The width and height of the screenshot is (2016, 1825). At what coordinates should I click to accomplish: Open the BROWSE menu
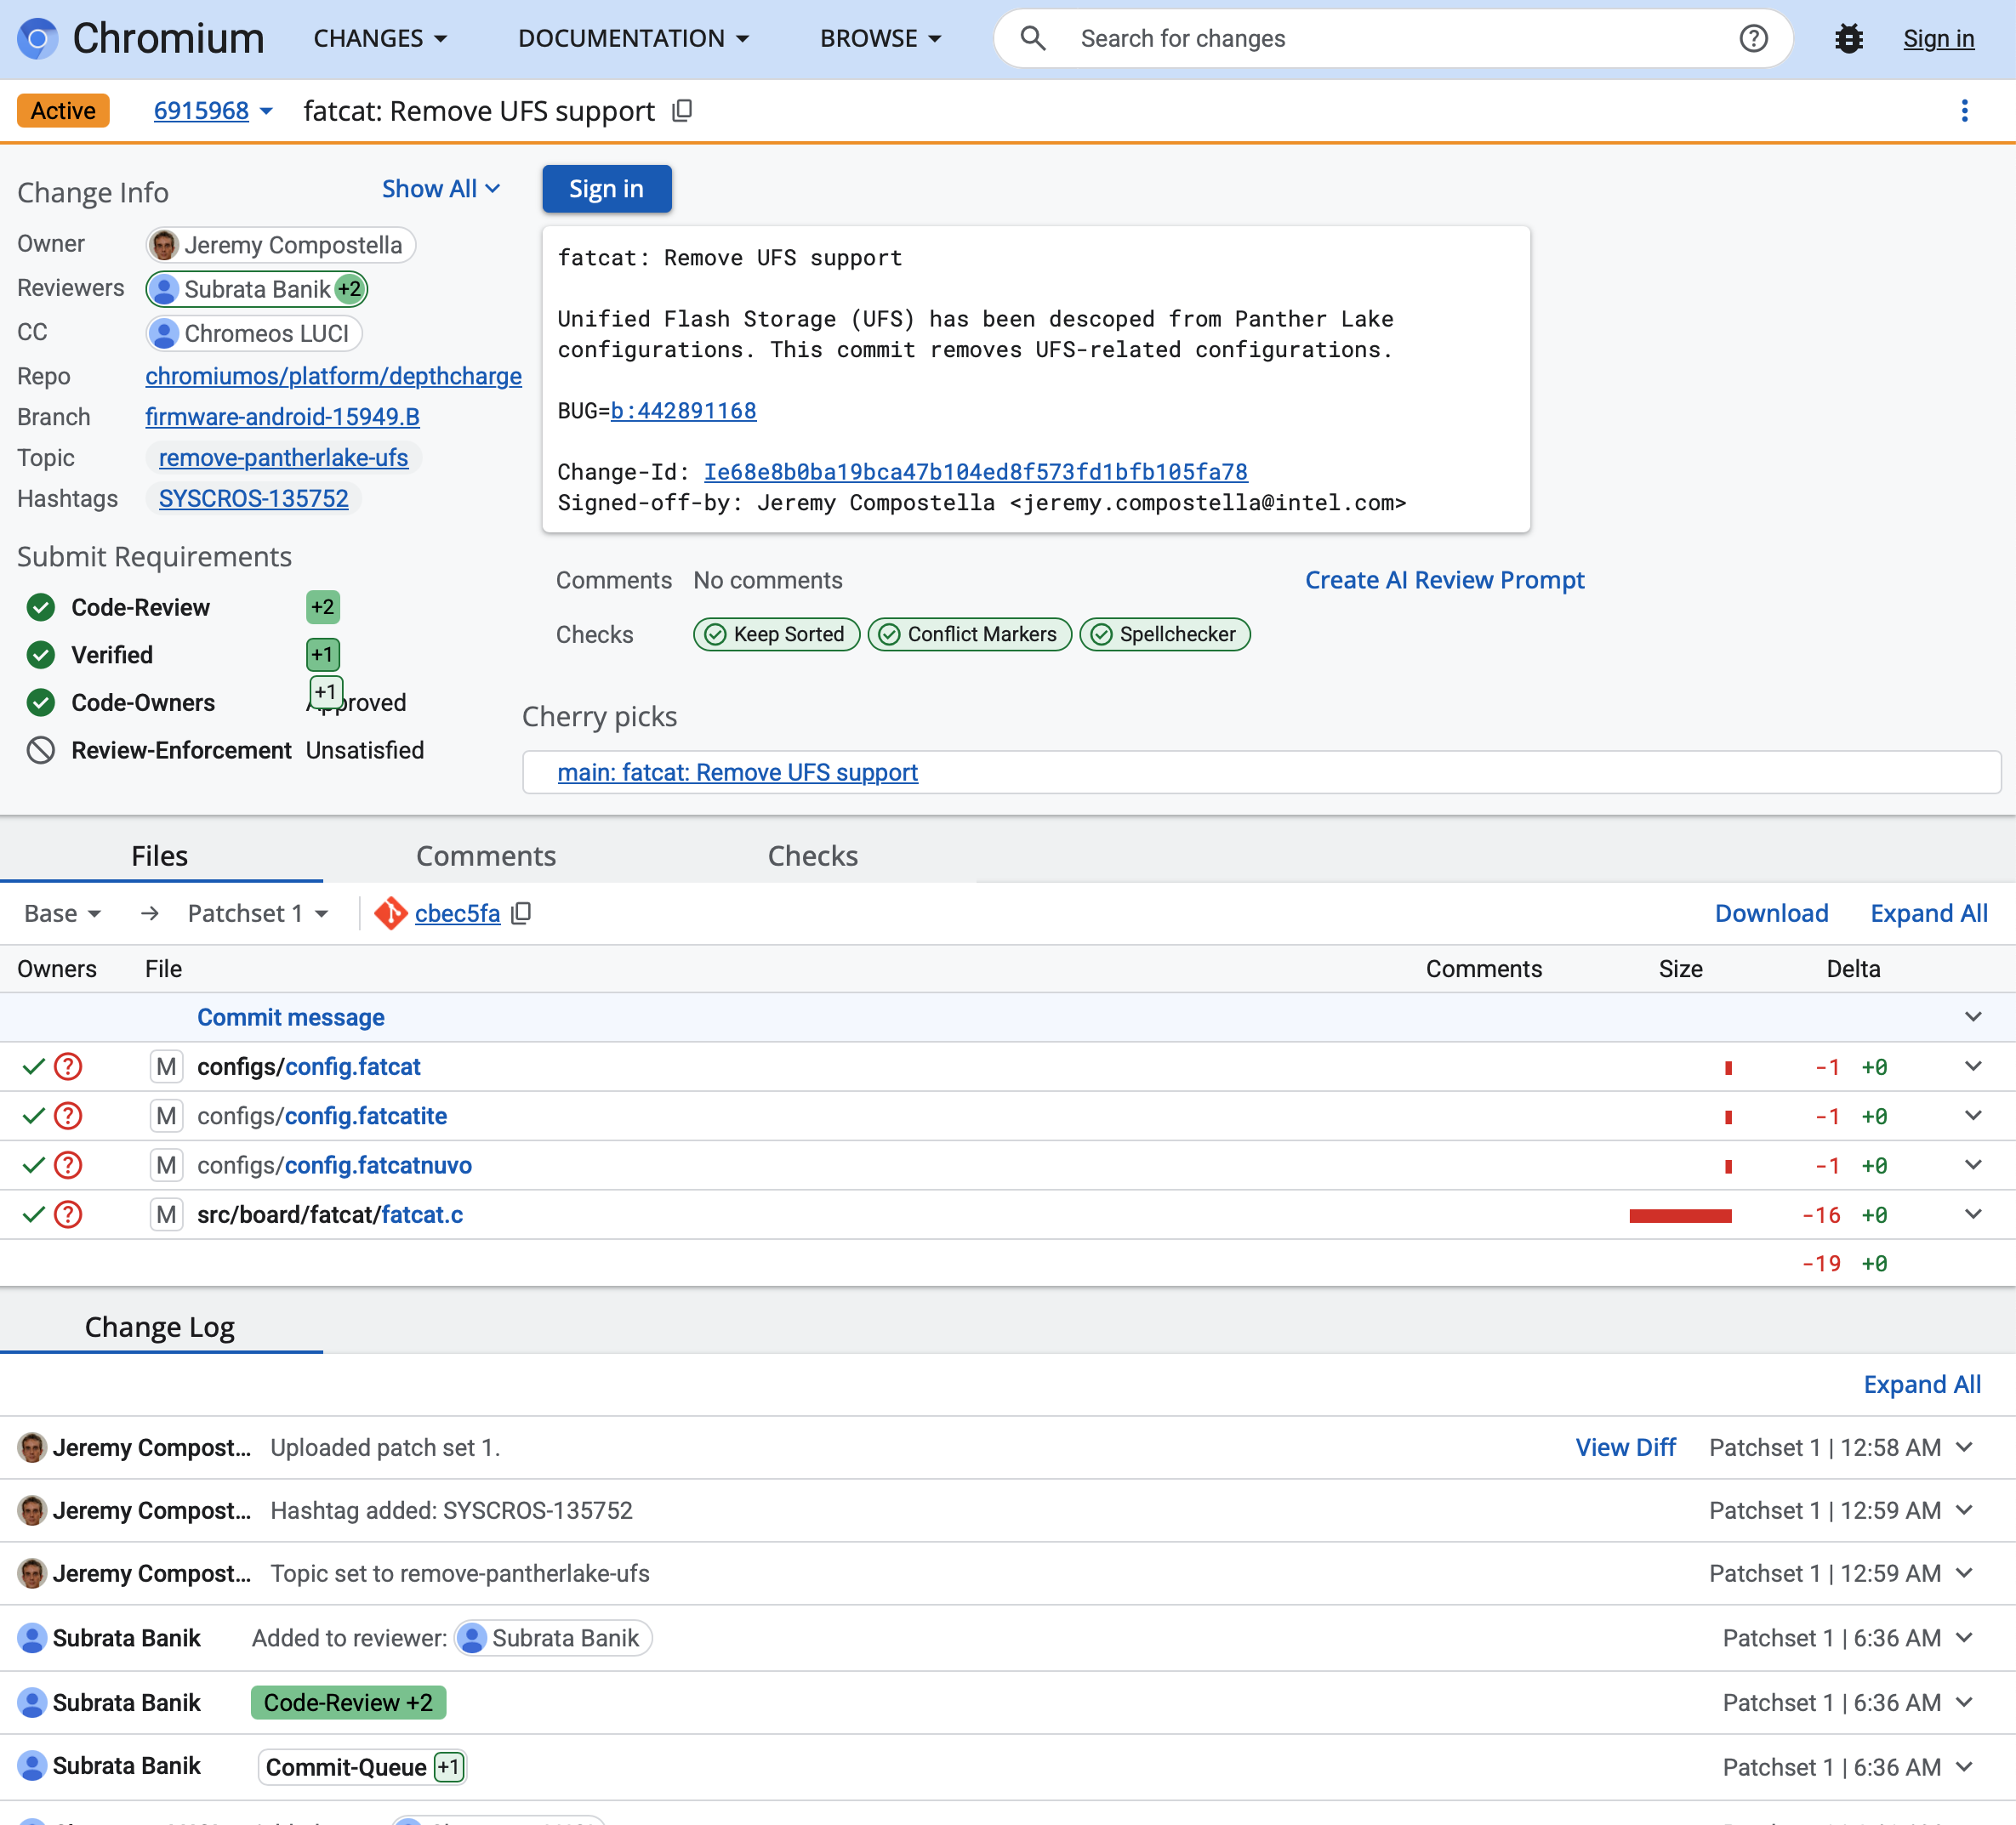(879, 38)
